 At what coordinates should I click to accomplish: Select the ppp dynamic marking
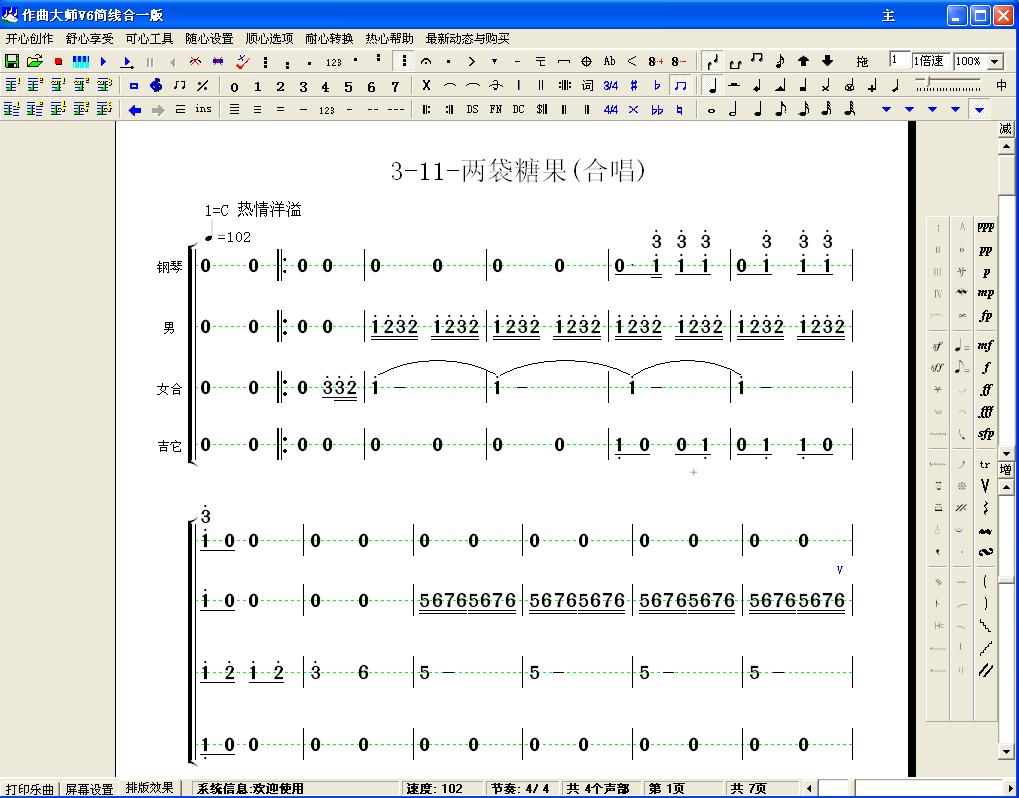click(985, 227)
